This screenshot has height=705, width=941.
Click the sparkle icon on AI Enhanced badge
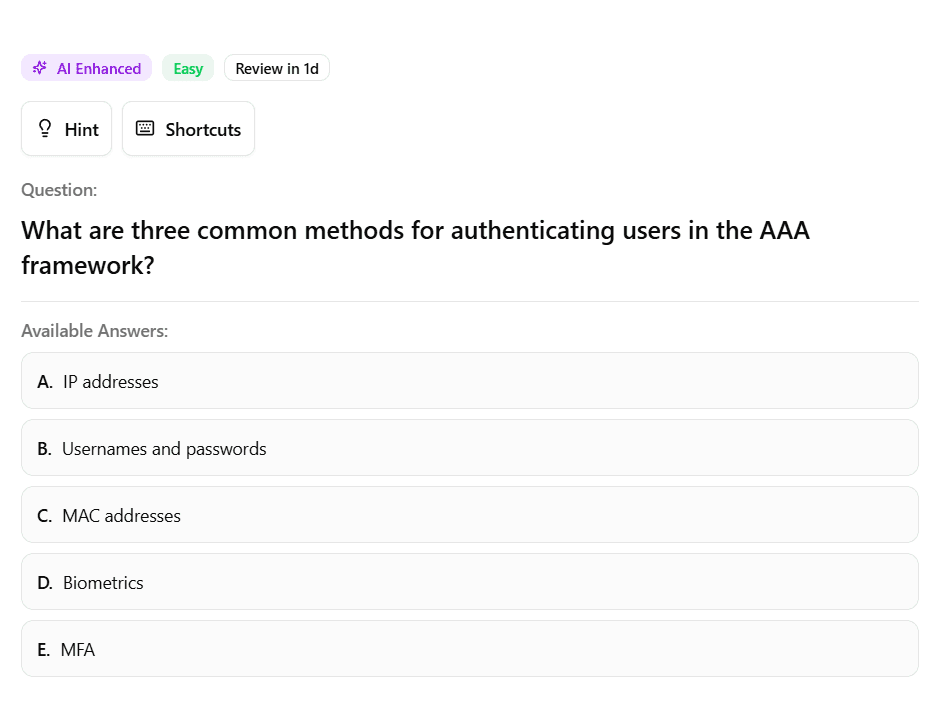[39, 67]
